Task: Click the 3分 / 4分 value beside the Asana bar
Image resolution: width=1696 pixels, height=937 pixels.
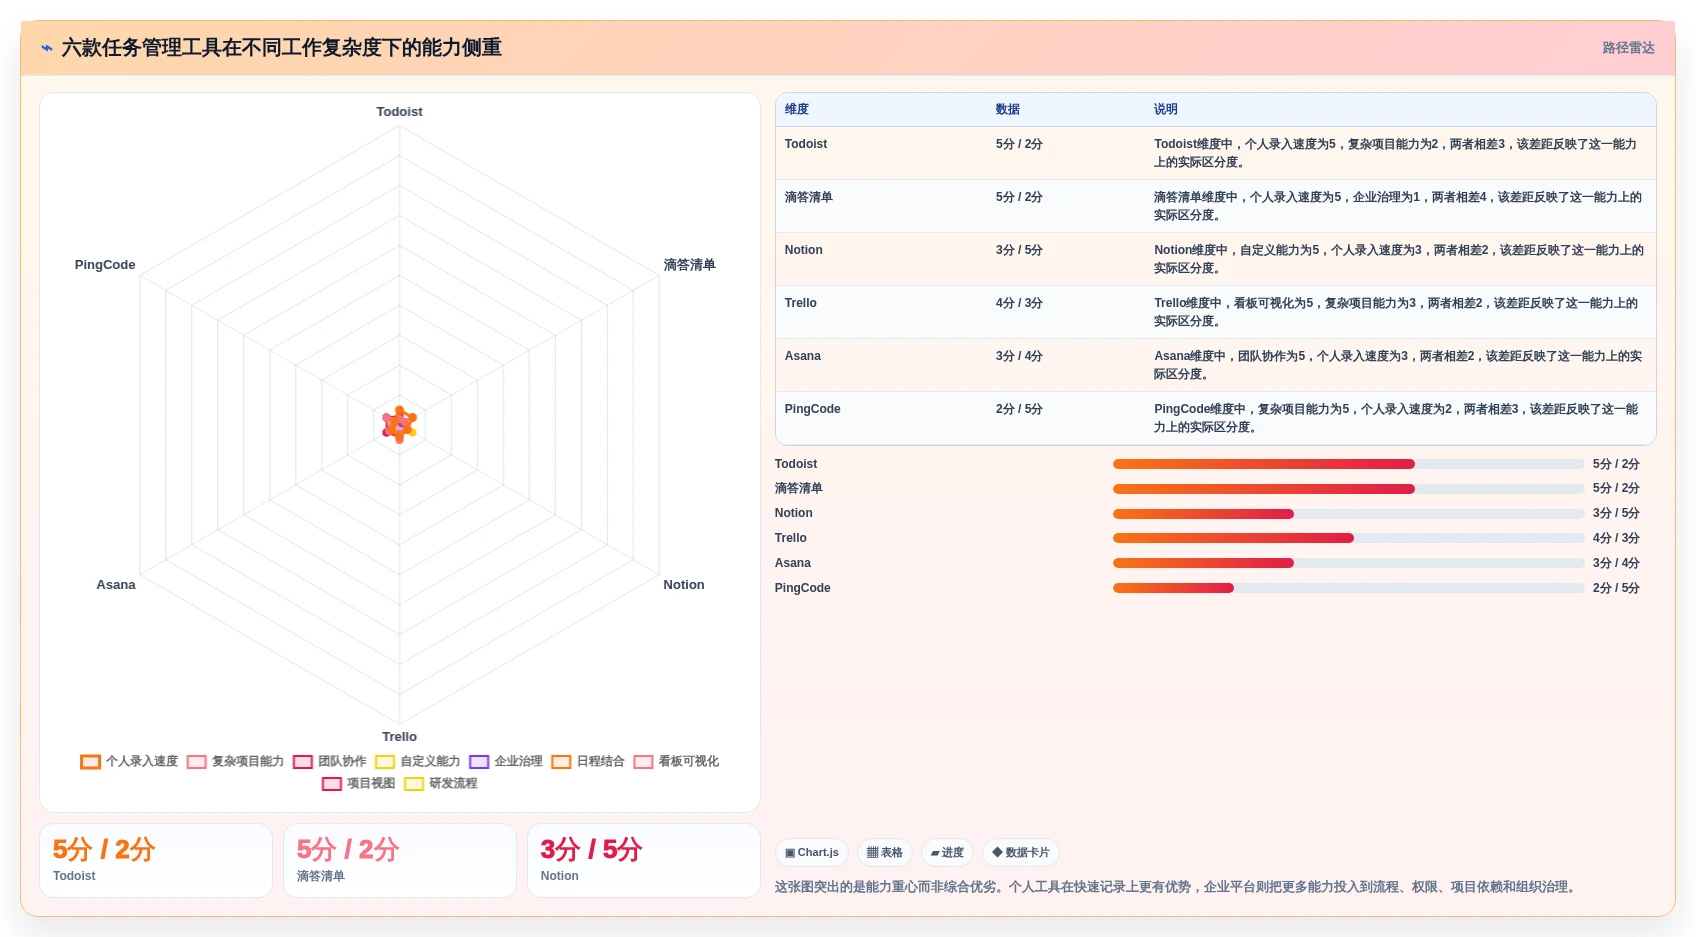Action: pos(1616,563)
